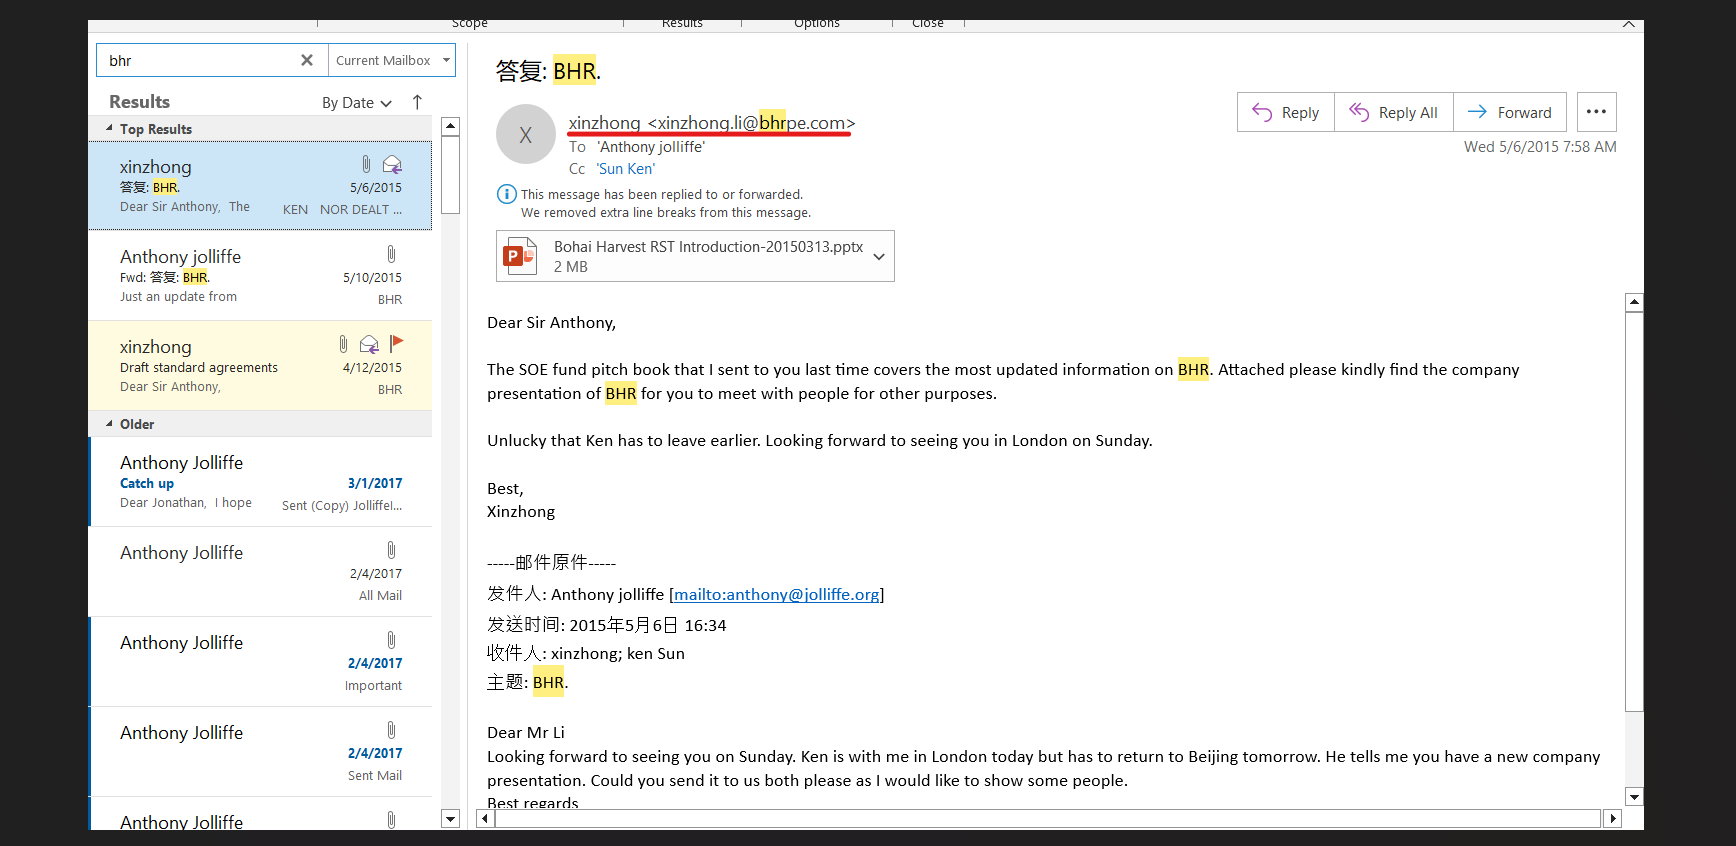The width and height of the screenshot is (1736, 846).
Task: Open Anthony Jolliffe email marked Important
Action: [260, 662]
